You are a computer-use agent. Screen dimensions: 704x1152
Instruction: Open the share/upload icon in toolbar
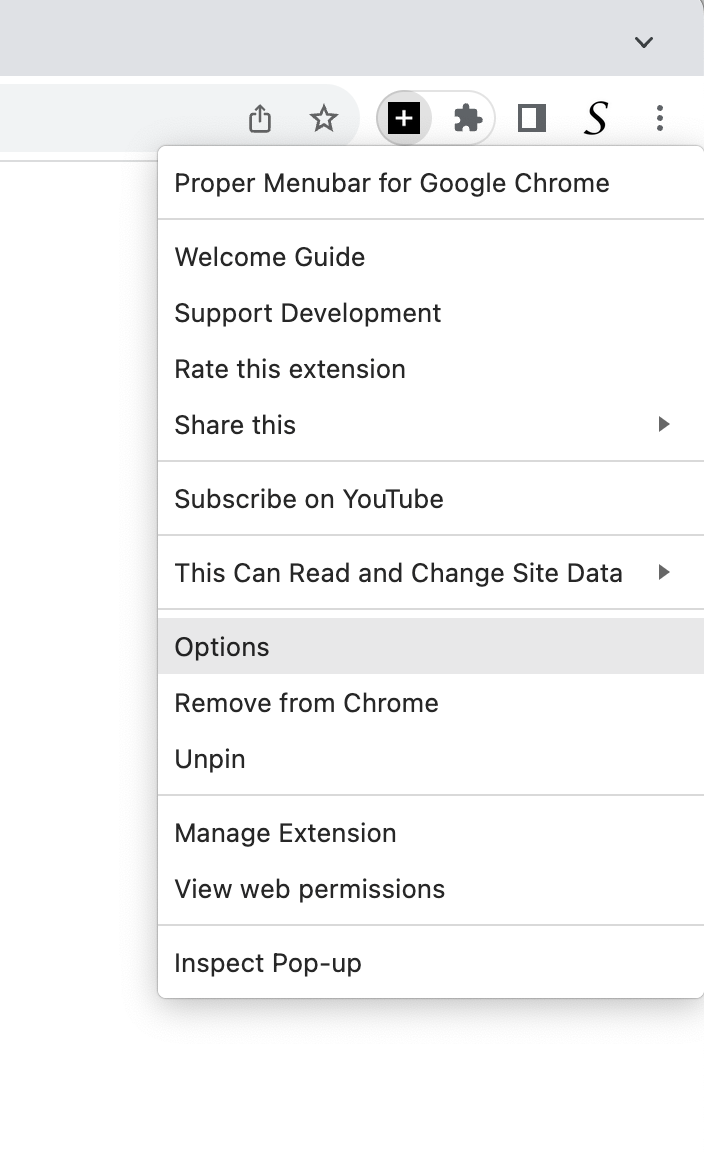[x=260, y=118]
